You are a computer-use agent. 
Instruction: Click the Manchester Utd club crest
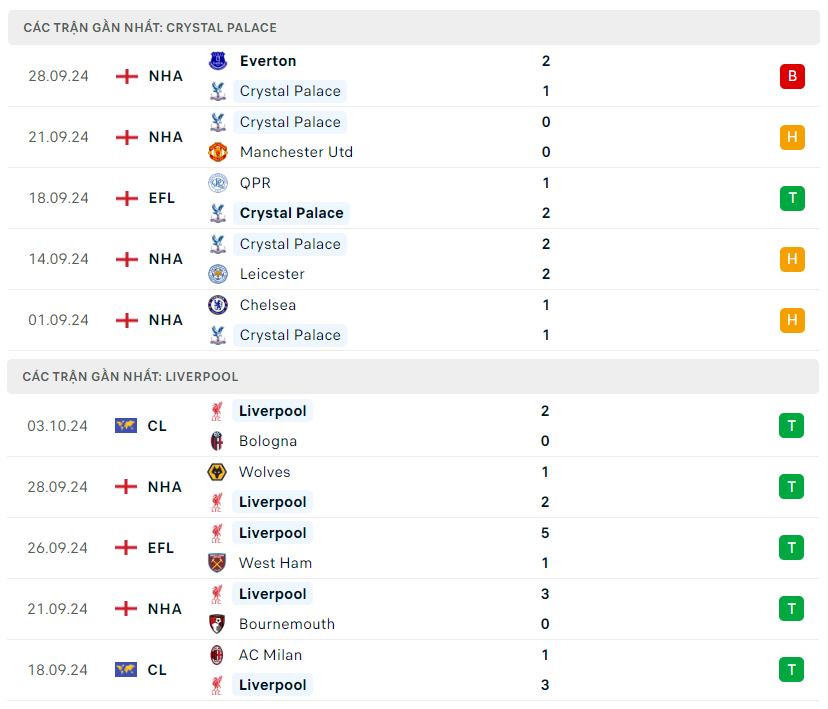click(x=217, y=152)
